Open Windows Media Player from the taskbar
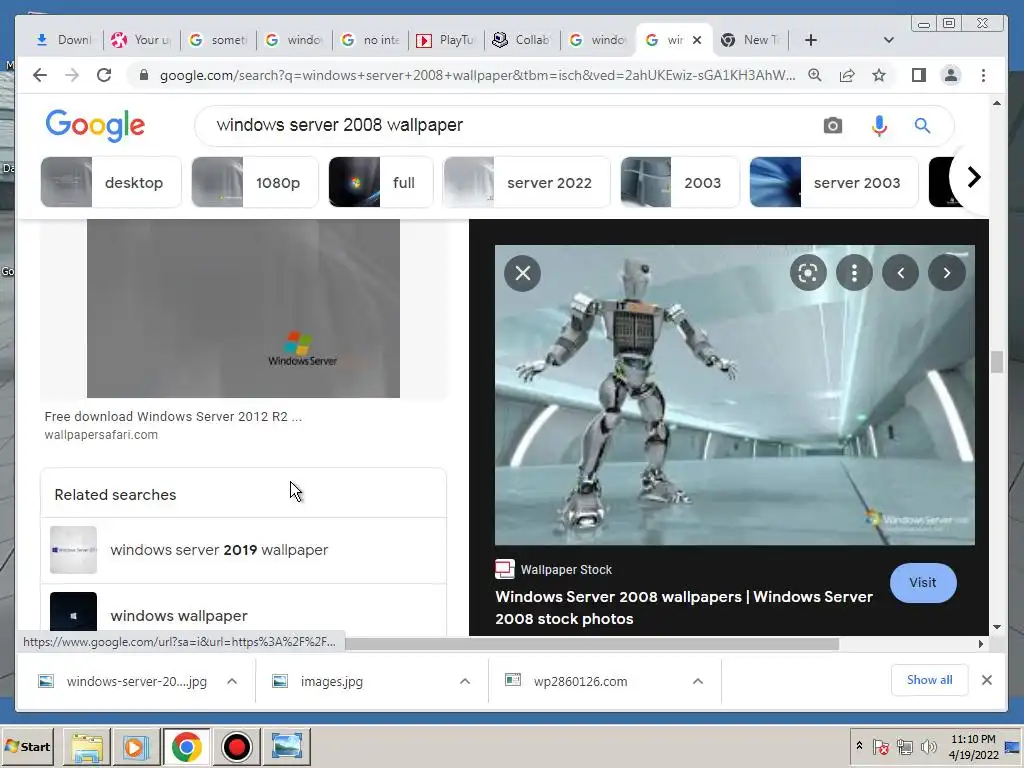This screenshot has height=768, width=1024. point(136,746)
